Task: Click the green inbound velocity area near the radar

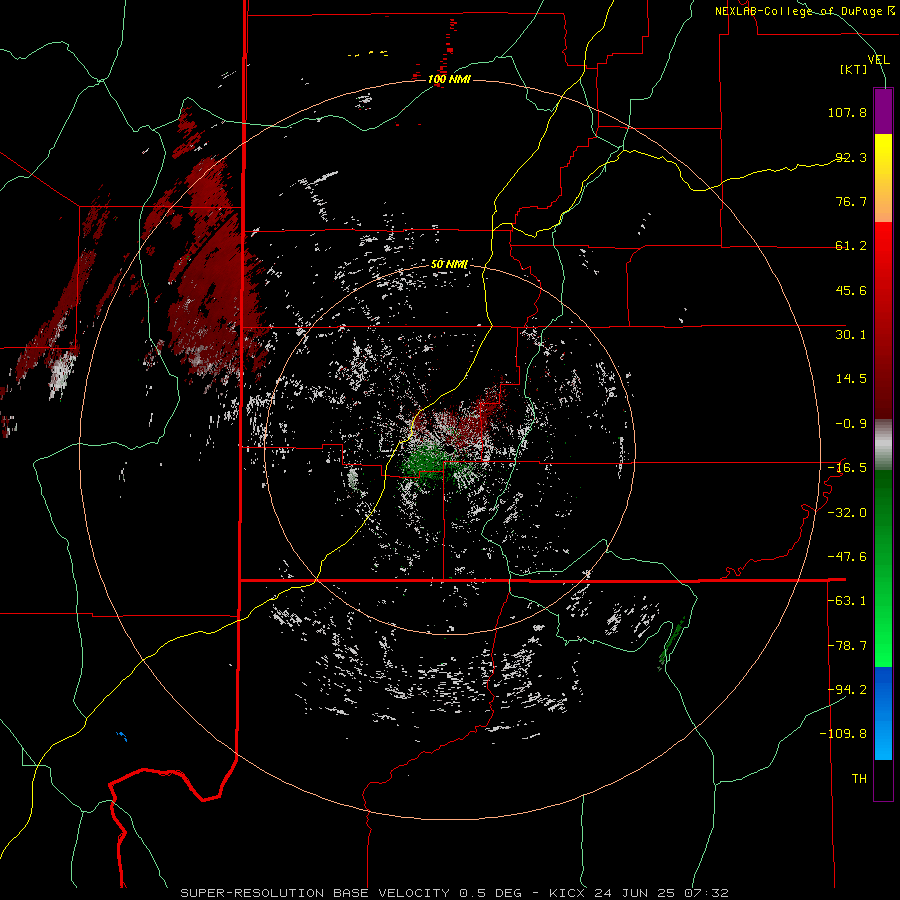Action: [426, 462]
